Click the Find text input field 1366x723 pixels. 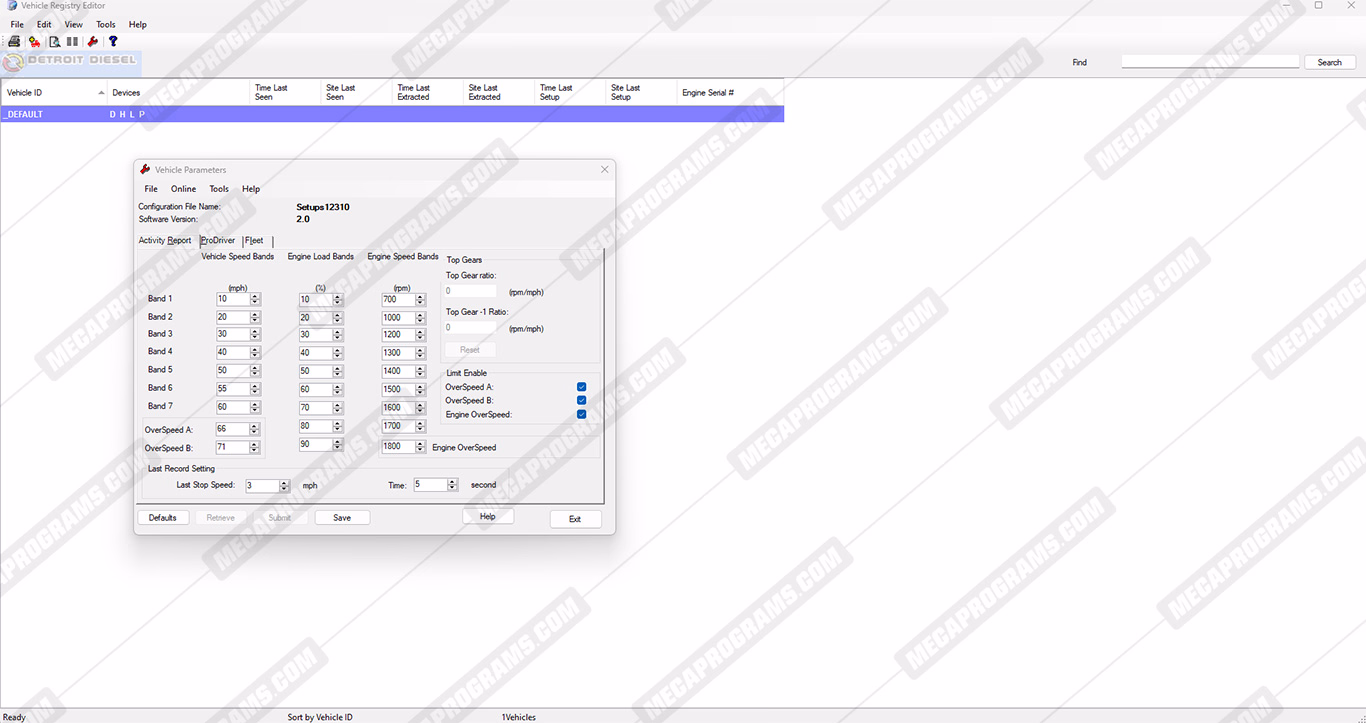pos(1210,62)
